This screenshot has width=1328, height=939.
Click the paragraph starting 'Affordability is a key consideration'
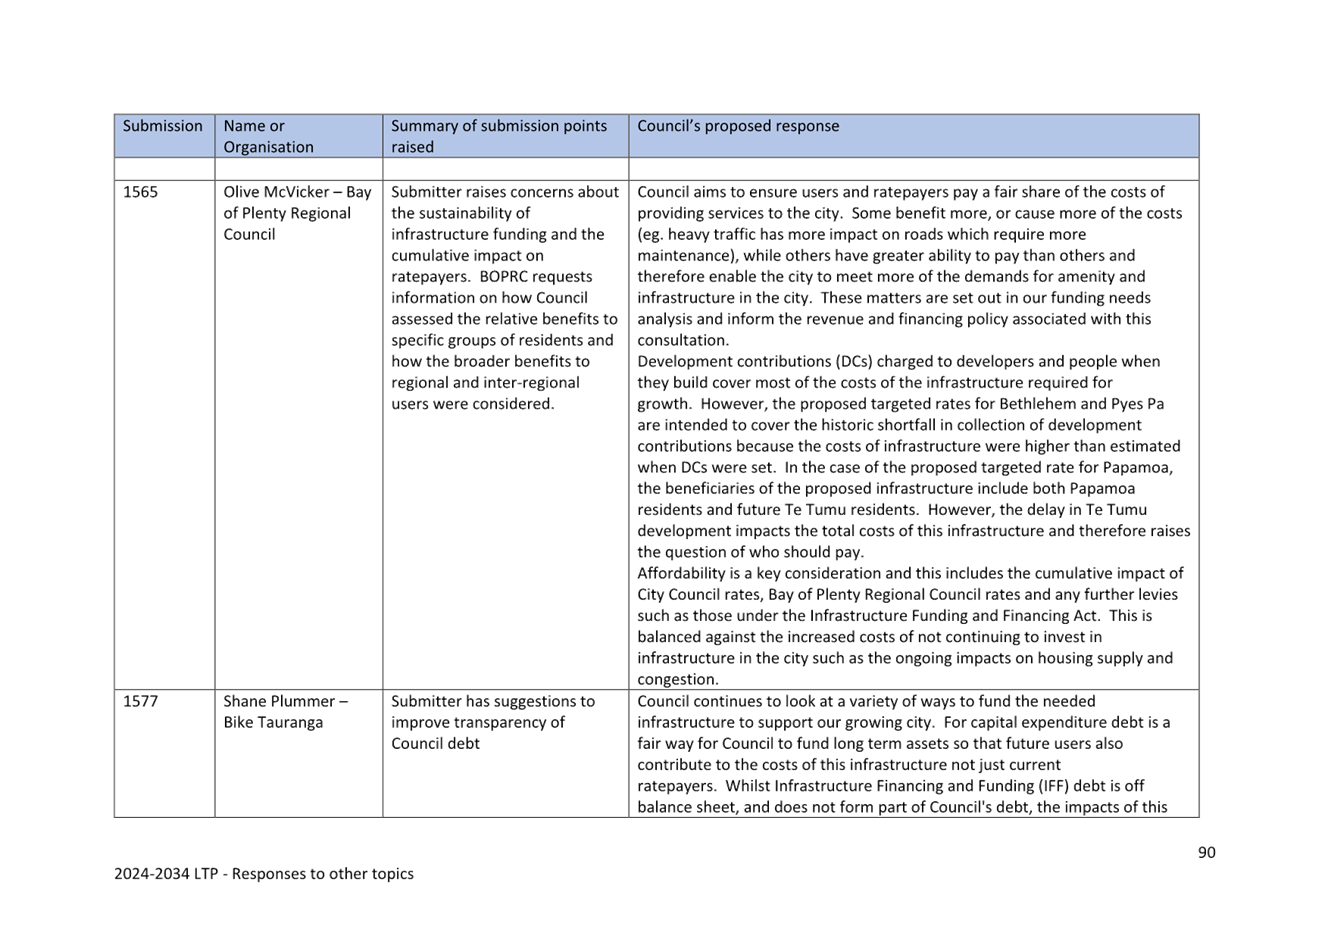pyautogui.click(x=910, y=626)
